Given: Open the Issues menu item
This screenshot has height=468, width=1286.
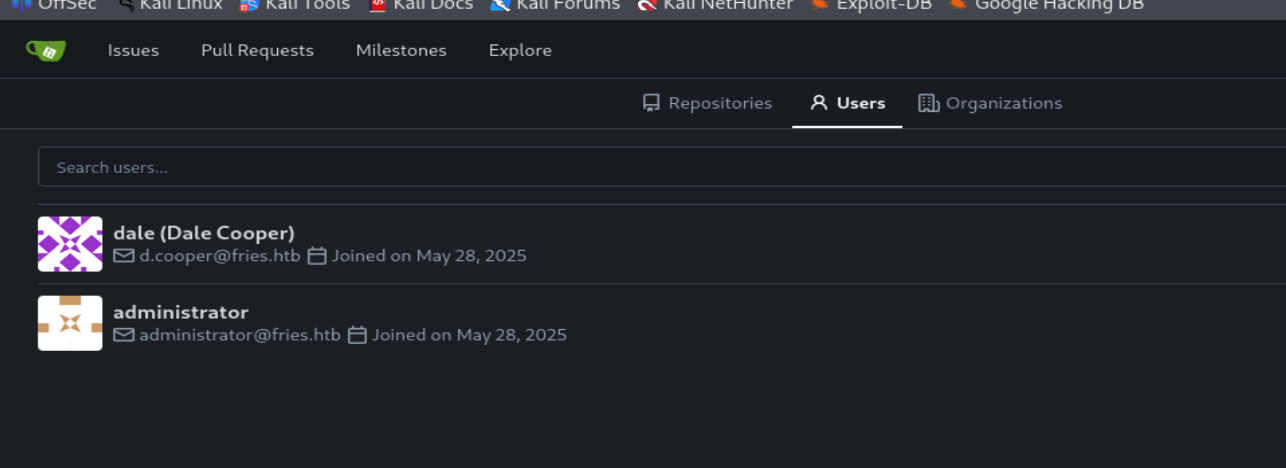Looking at the screenshot, I should pos(133,50).
